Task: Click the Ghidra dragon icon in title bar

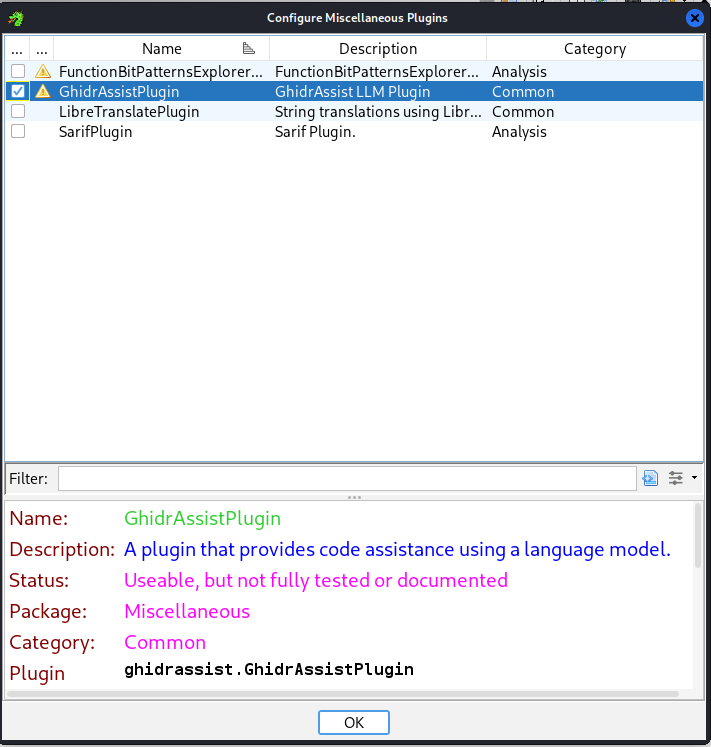Action: pyautogui.click(x=16, y=18)
